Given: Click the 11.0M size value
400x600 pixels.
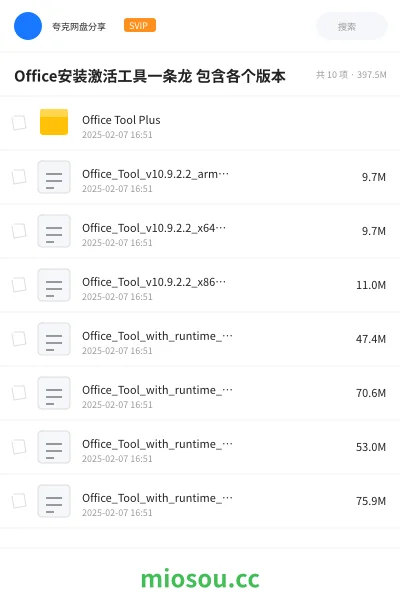Looking at the screenshot, I should pyautogui.click(x=371, y=285).
